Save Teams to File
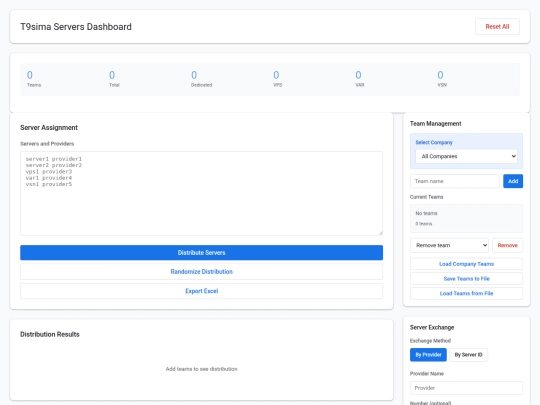540x405 pixels. [x=466, y=279]
